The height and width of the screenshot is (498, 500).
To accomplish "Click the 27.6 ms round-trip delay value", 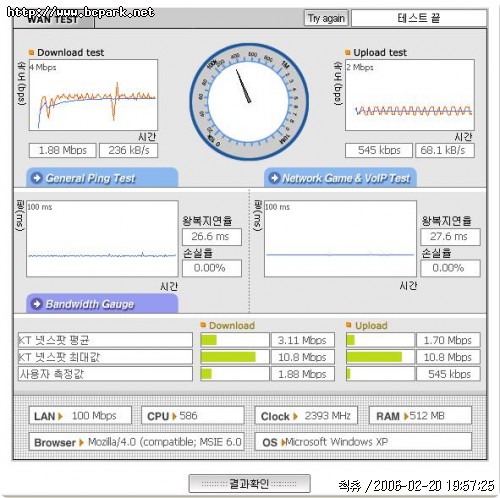I will (450, 237).
